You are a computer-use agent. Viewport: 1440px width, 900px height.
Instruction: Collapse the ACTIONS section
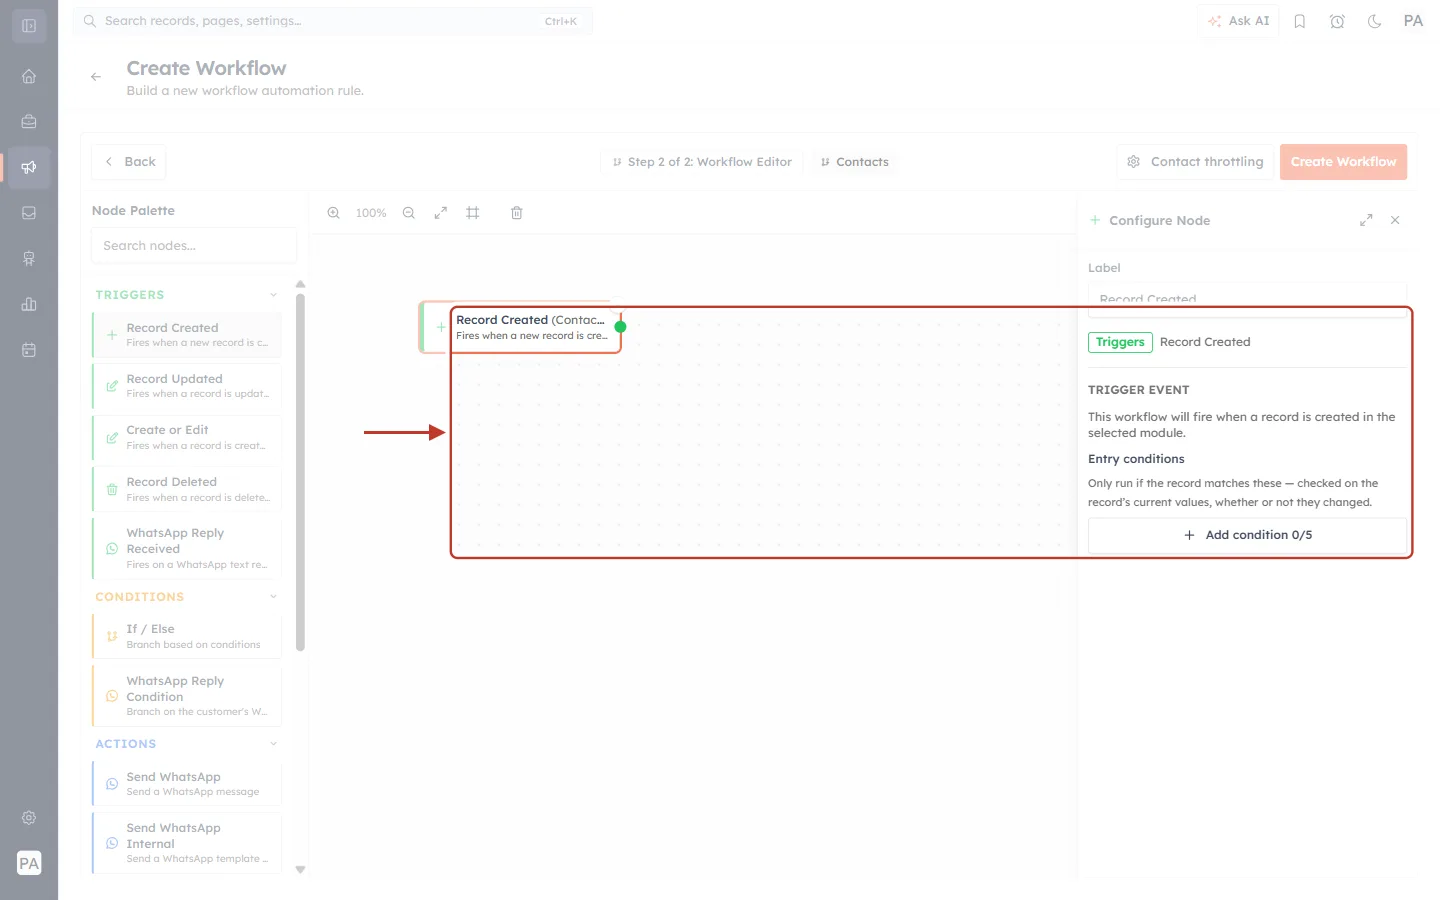273,744
